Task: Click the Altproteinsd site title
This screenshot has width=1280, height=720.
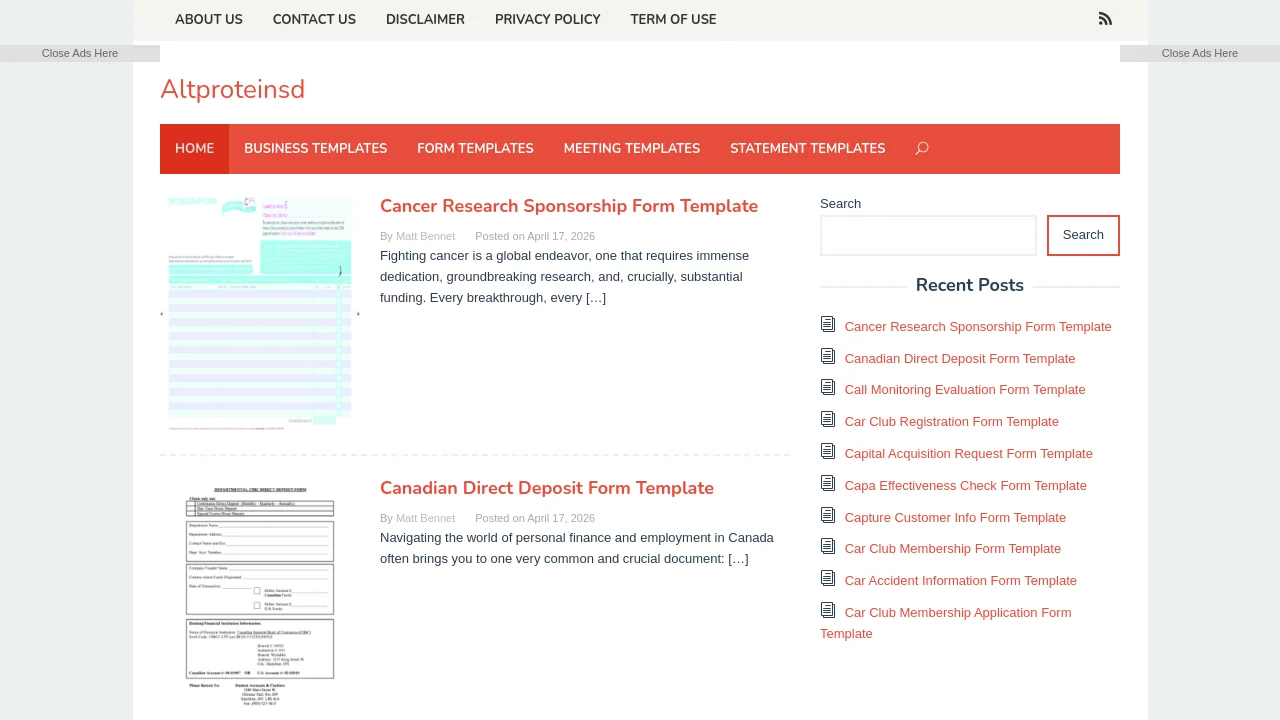Action: pyautogui.click(x=232, y=89)
